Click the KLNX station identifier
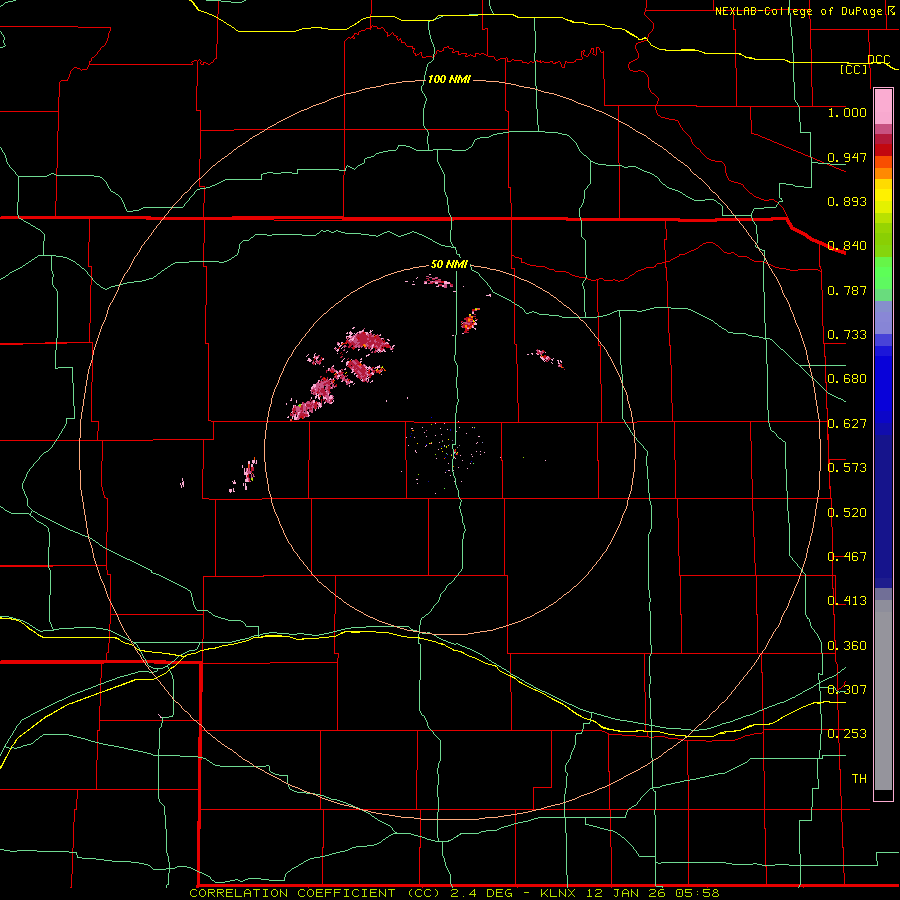The image size is (900, 900). pos(557,893)
